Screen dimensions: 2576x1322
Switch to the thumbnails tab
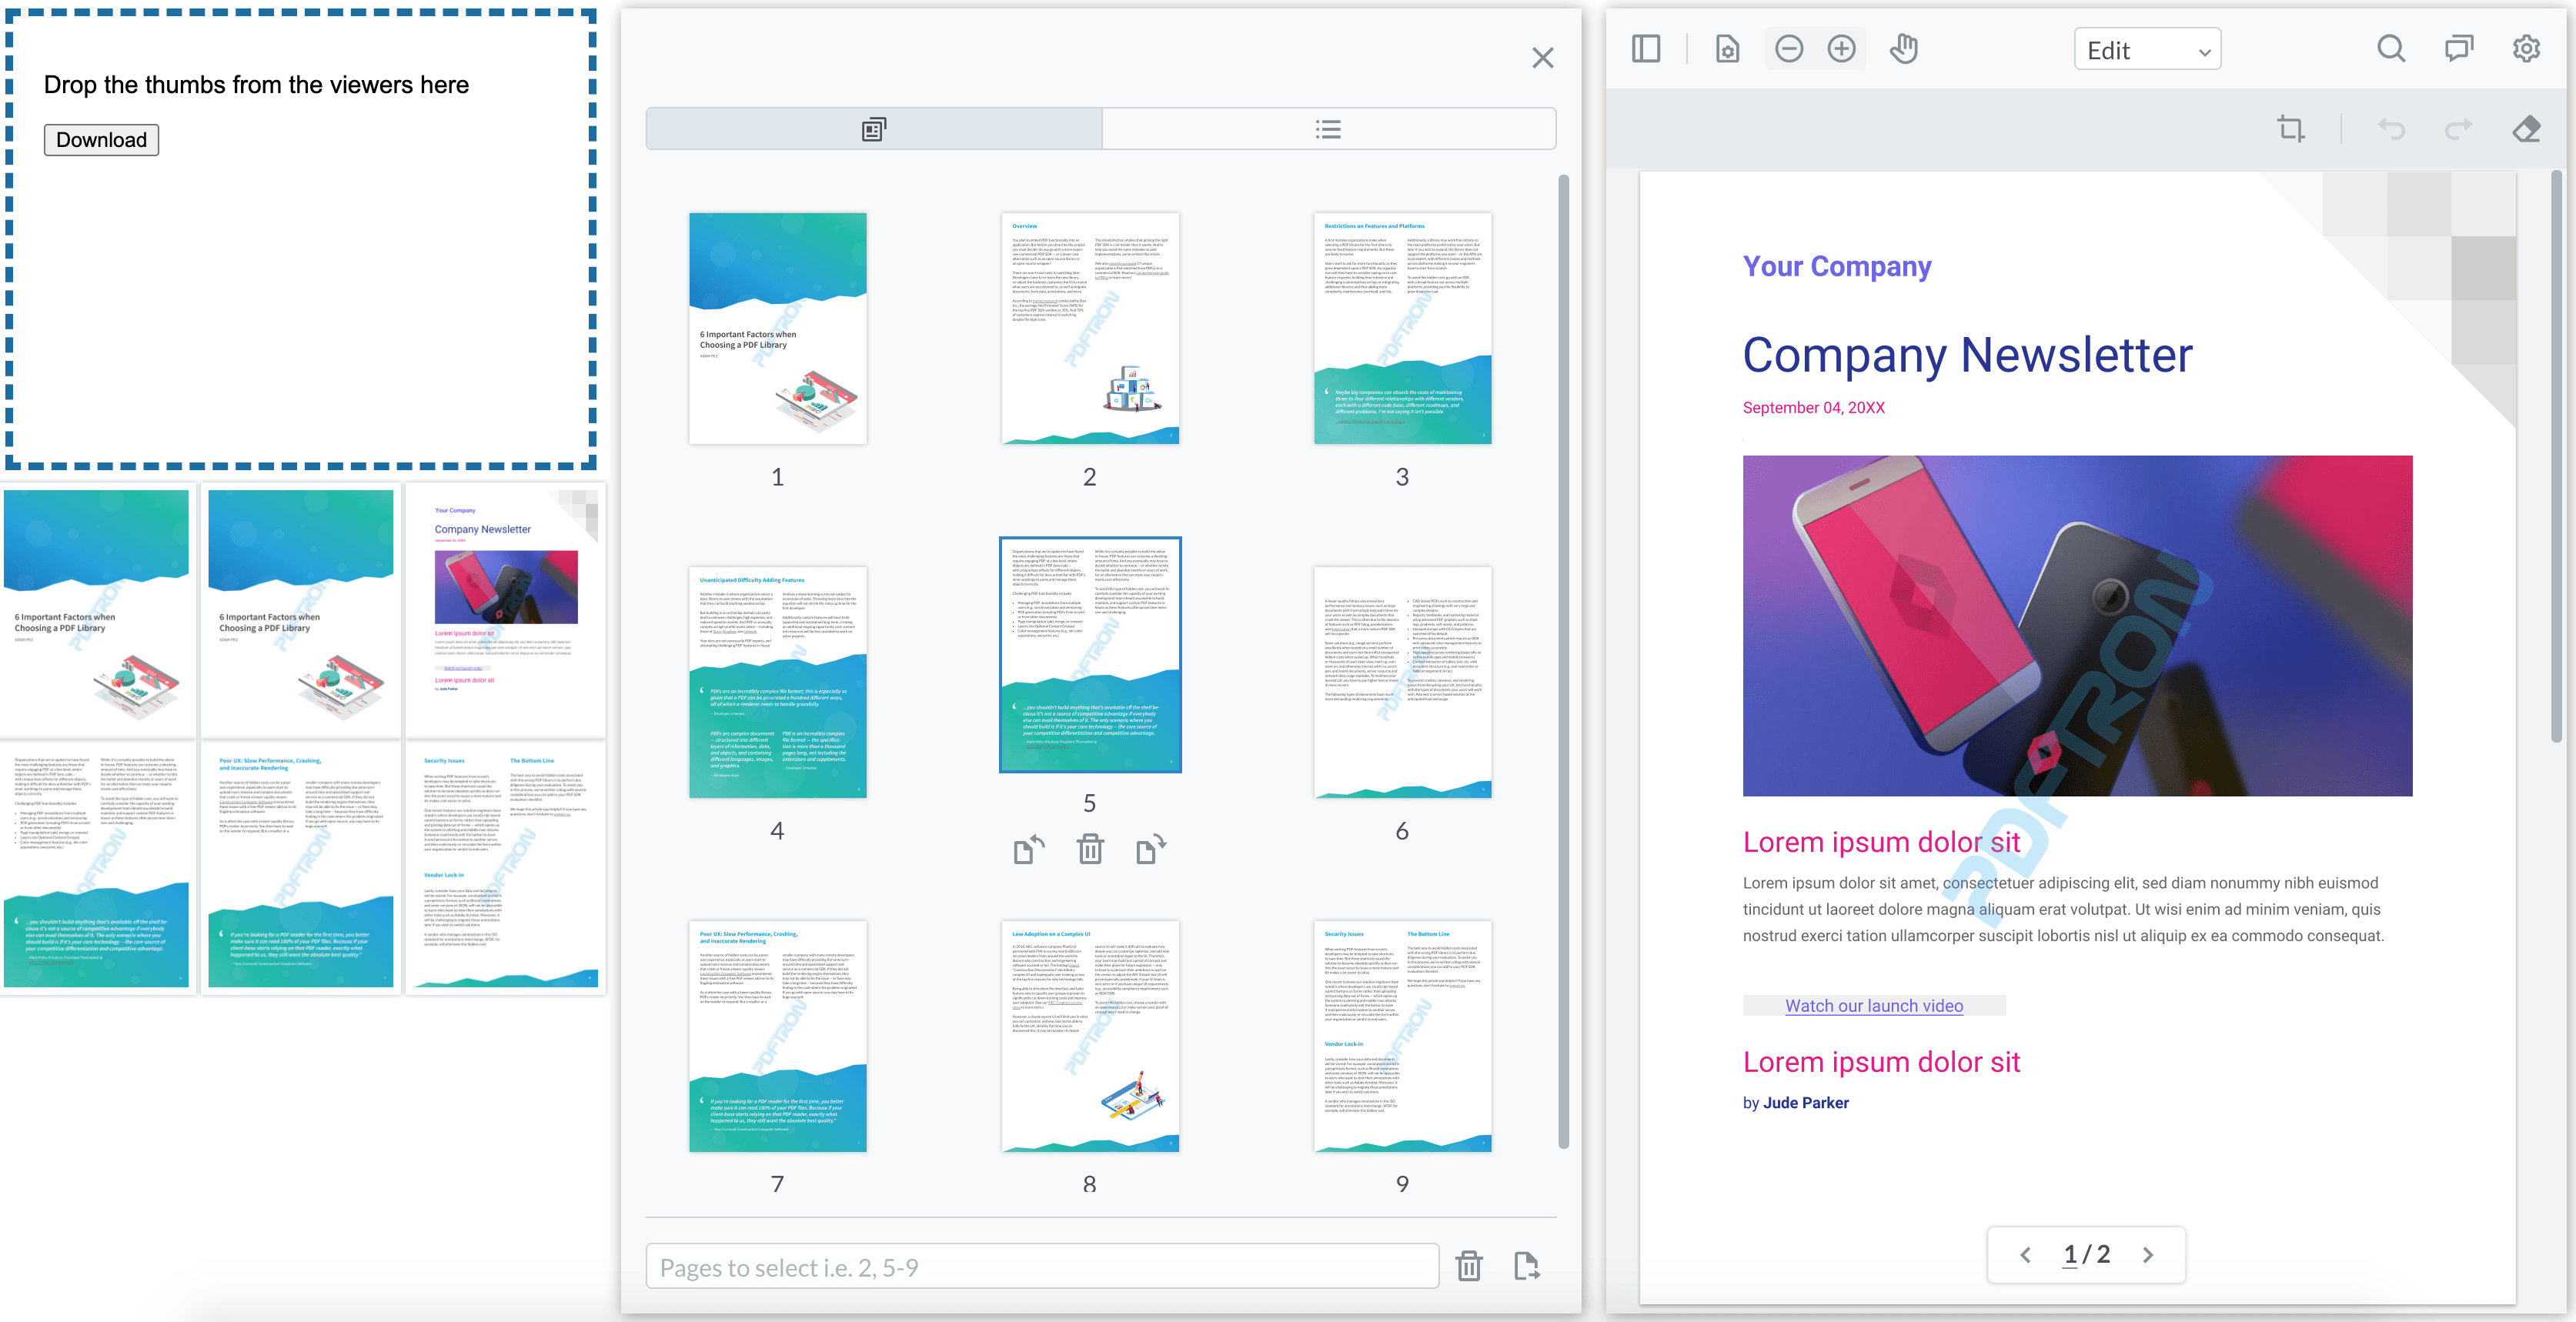click(x=873, y=129)
